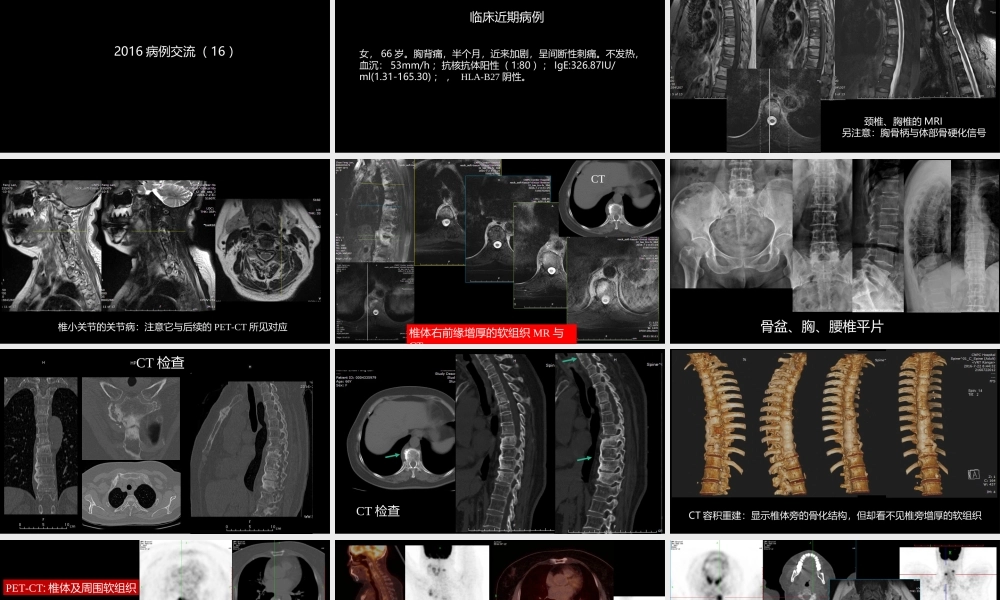This screenshot has width=1000, height=600.
Task: Select the '临床近期病例' clinical history slide
Action: click(500, 76)
